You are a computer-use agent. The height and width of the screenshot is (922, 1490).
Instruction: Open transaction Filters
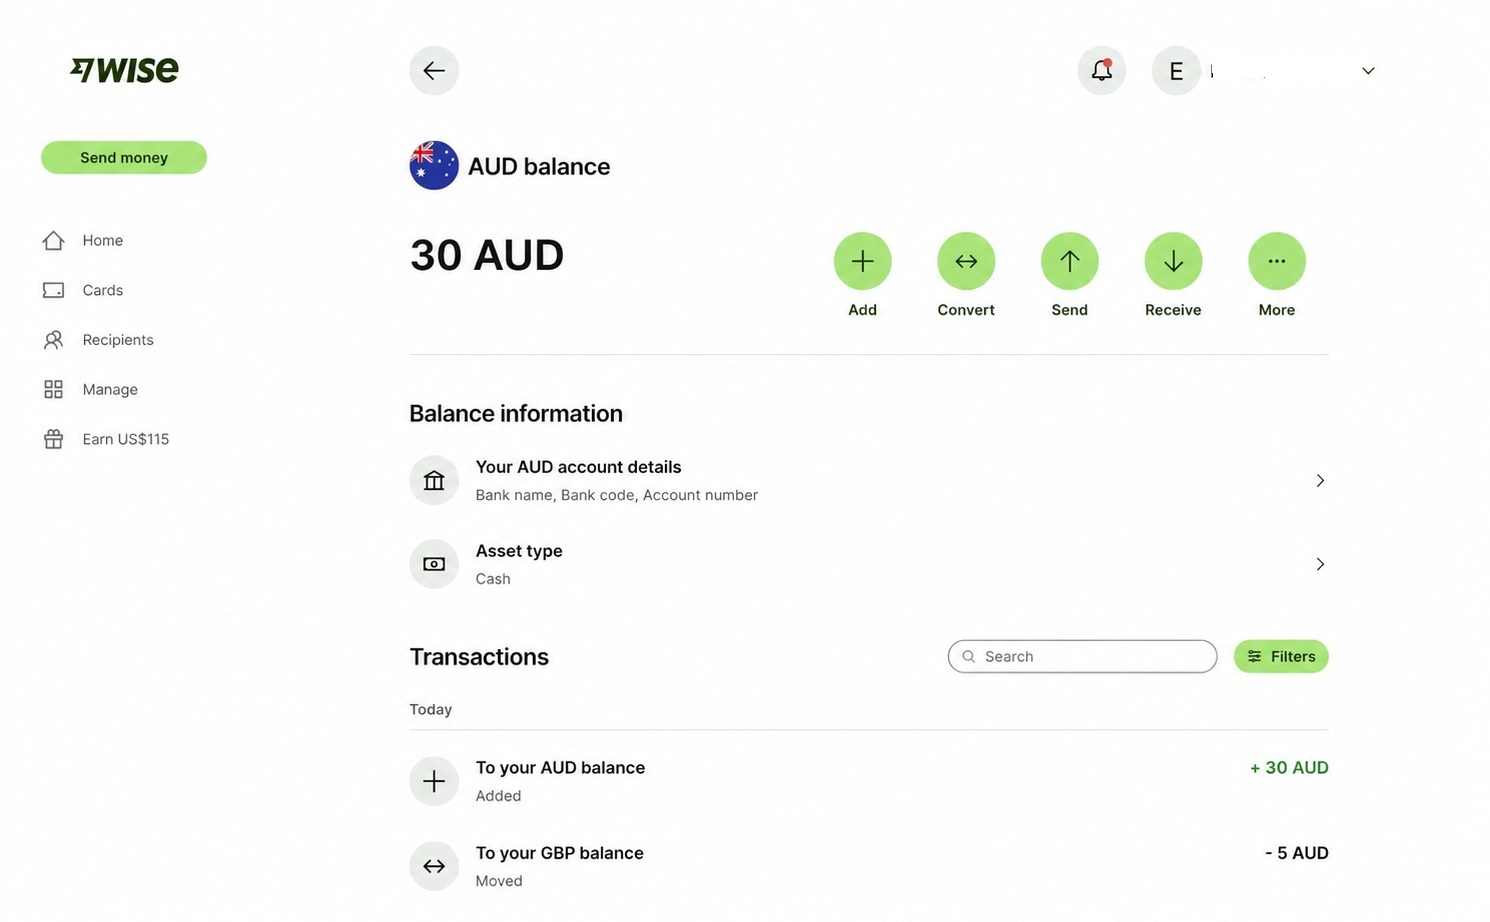[1281, 656]
